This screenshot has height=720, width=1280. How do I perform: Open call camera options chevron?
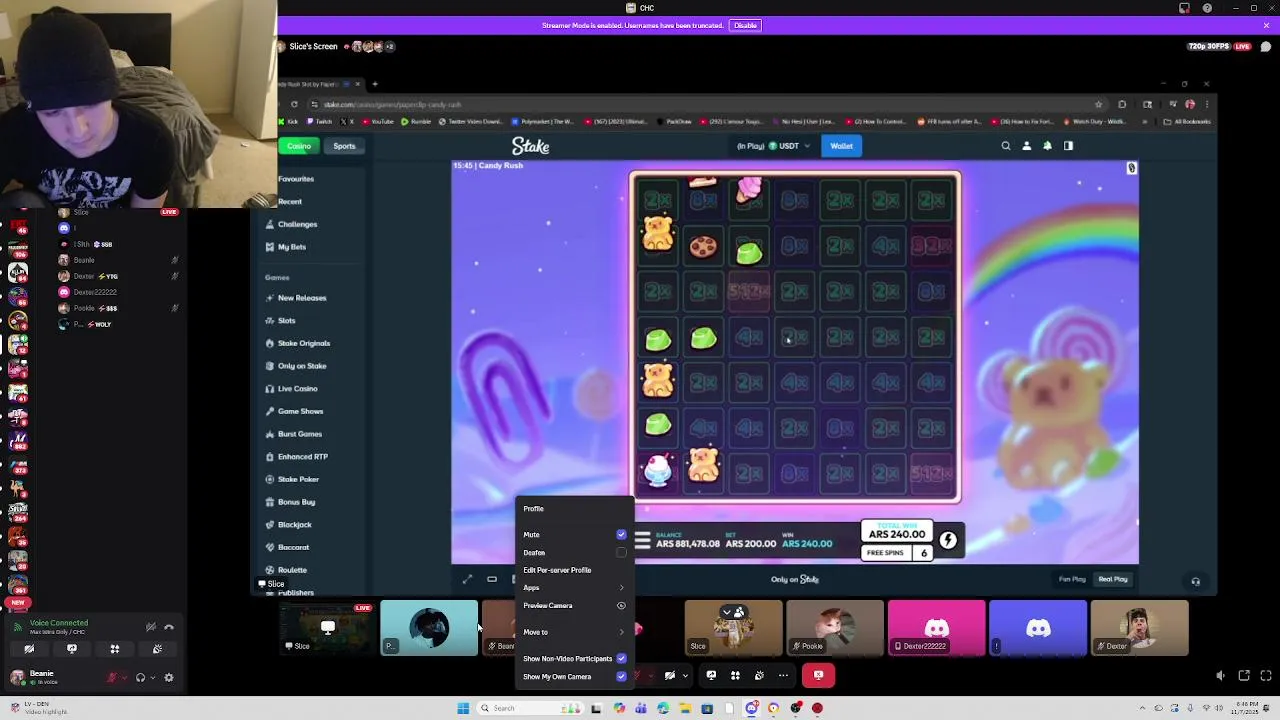(684, 675)
